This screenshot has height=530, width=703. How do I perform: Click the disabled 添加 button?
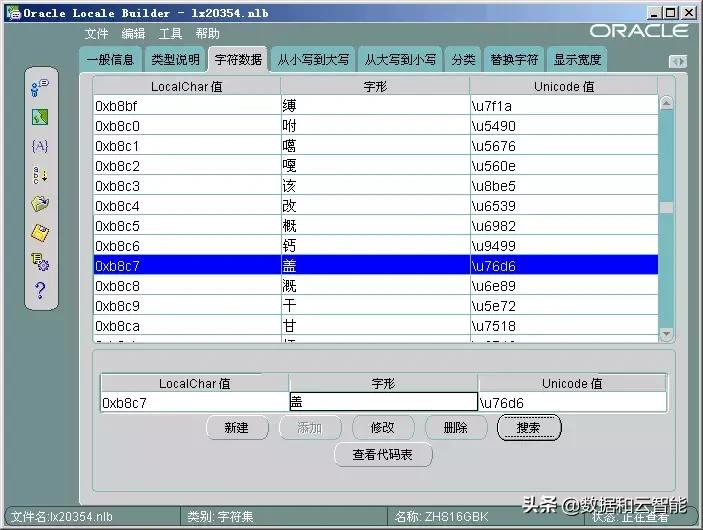(310, 428)
